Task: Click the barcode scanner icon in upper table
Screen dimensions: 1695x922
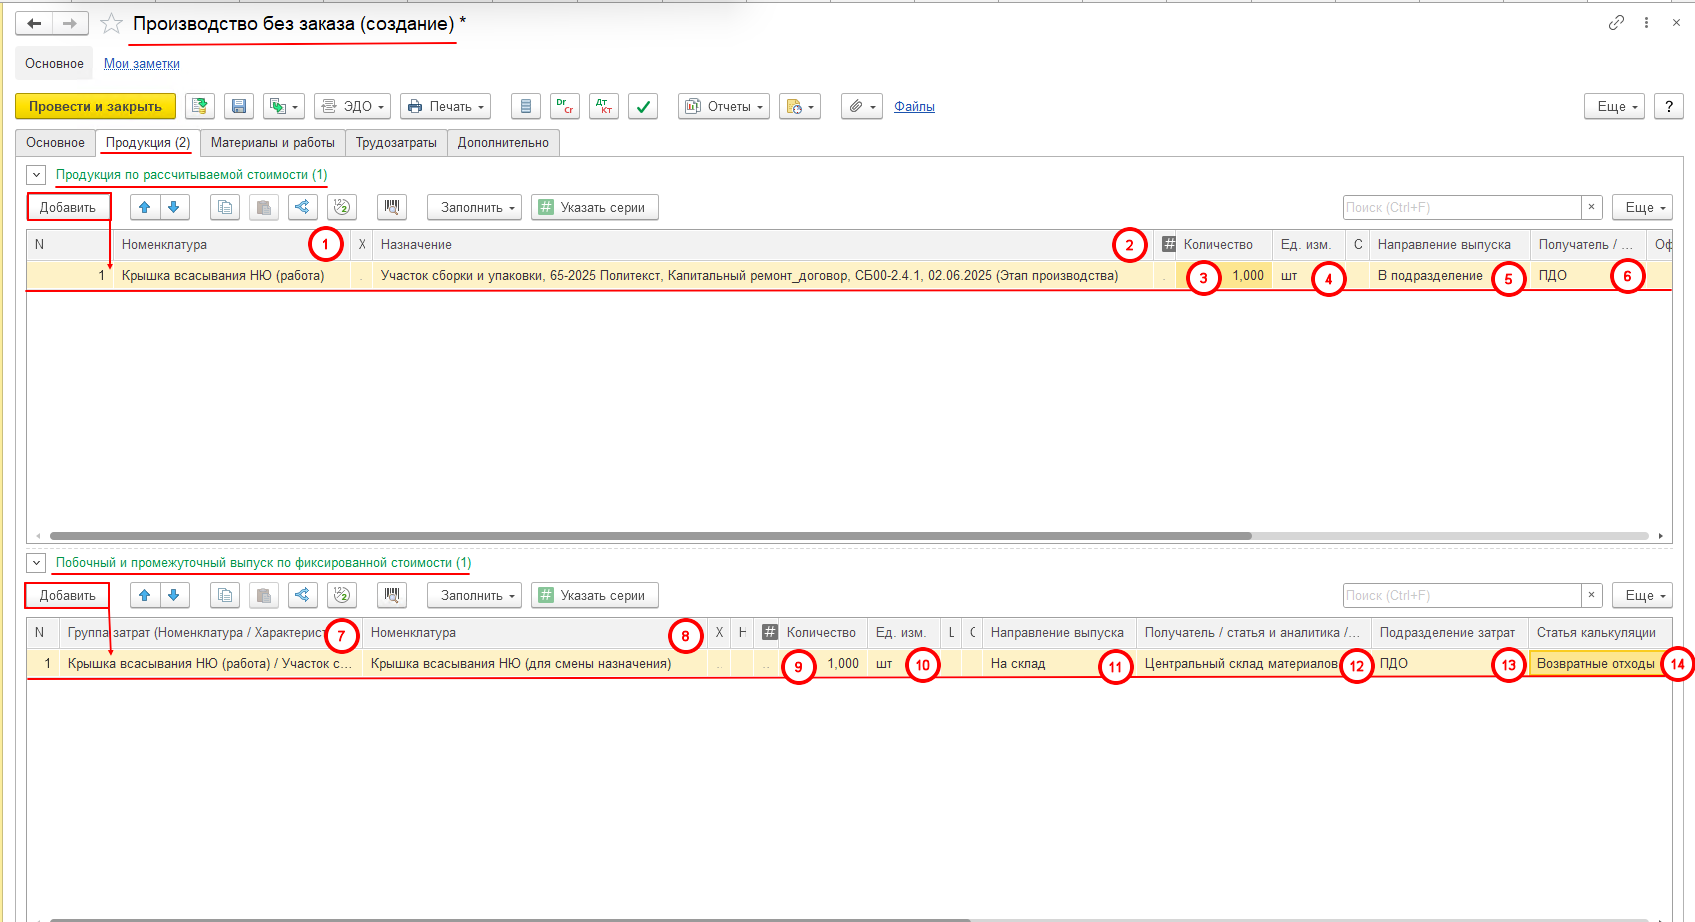Action: 392,208
